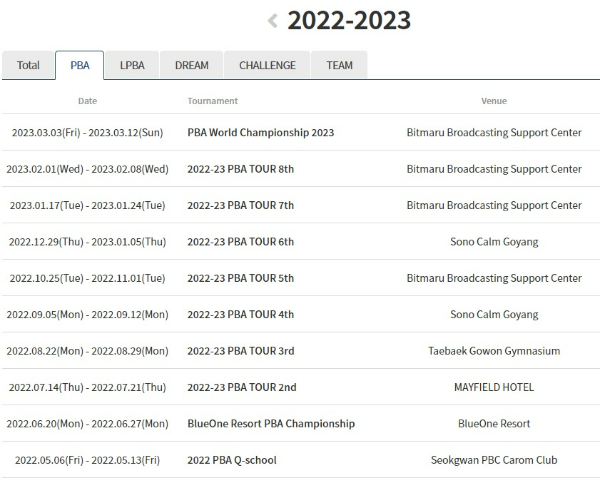Viewport: 600px width, 482px height.
Task: Click the BlueOne Resort venue cell
Action: [494, 423]
